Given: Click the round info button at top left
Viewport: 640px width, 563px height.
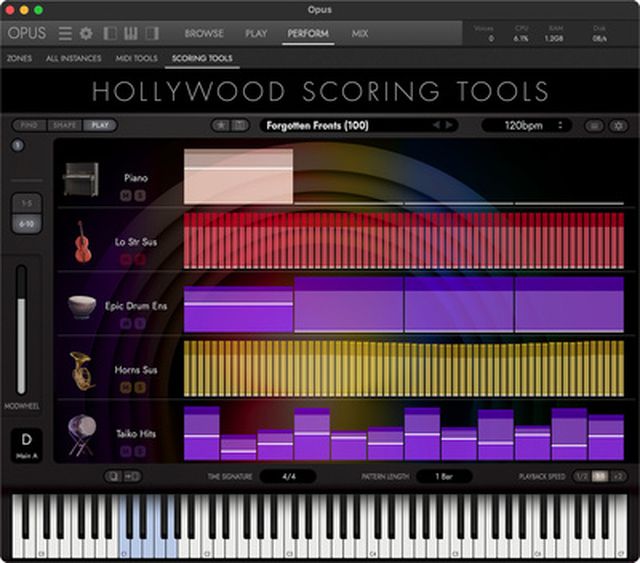Looking at the screenshot, I should (18, 145).
